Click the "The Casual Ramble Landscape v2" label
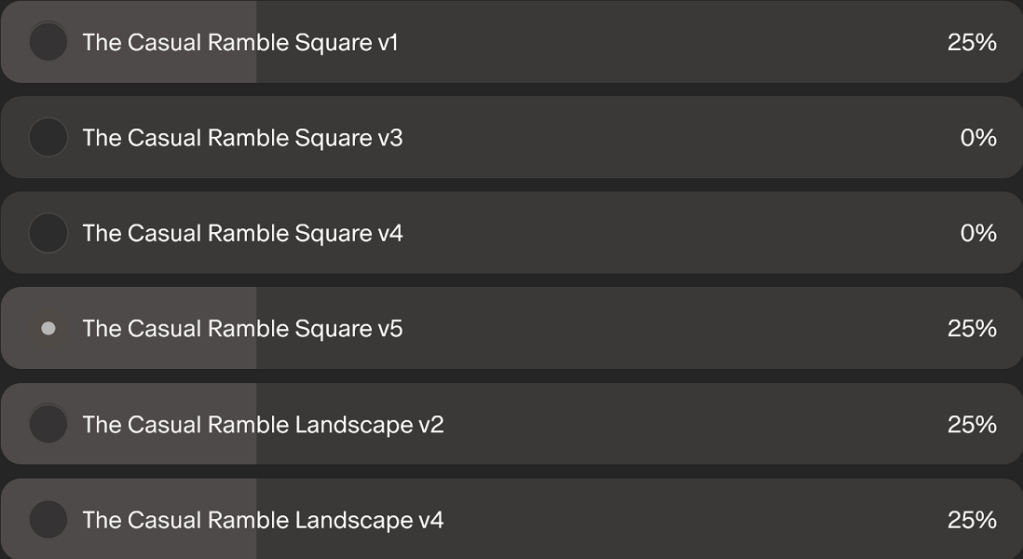 pos(263,424)
